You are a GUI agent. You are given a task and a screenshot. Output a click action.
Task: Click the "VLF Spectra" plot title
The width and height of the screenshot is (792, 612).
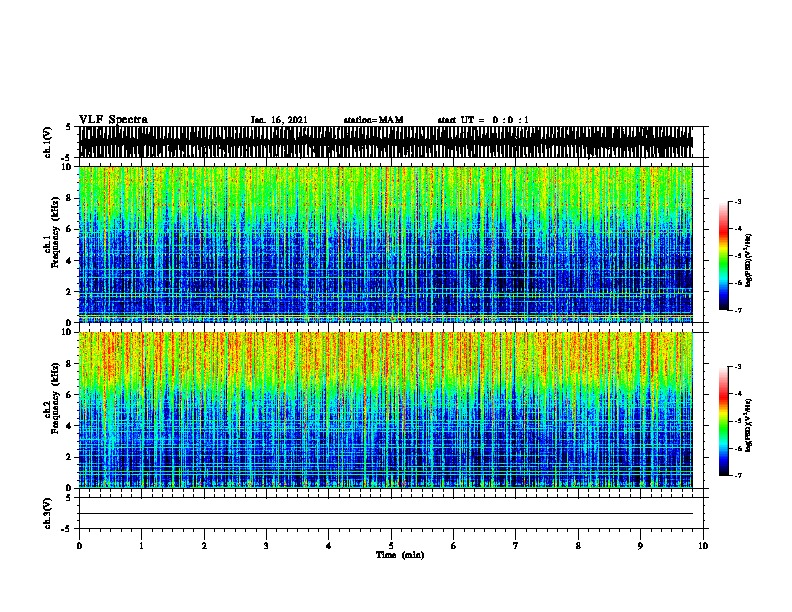point(113,120)
